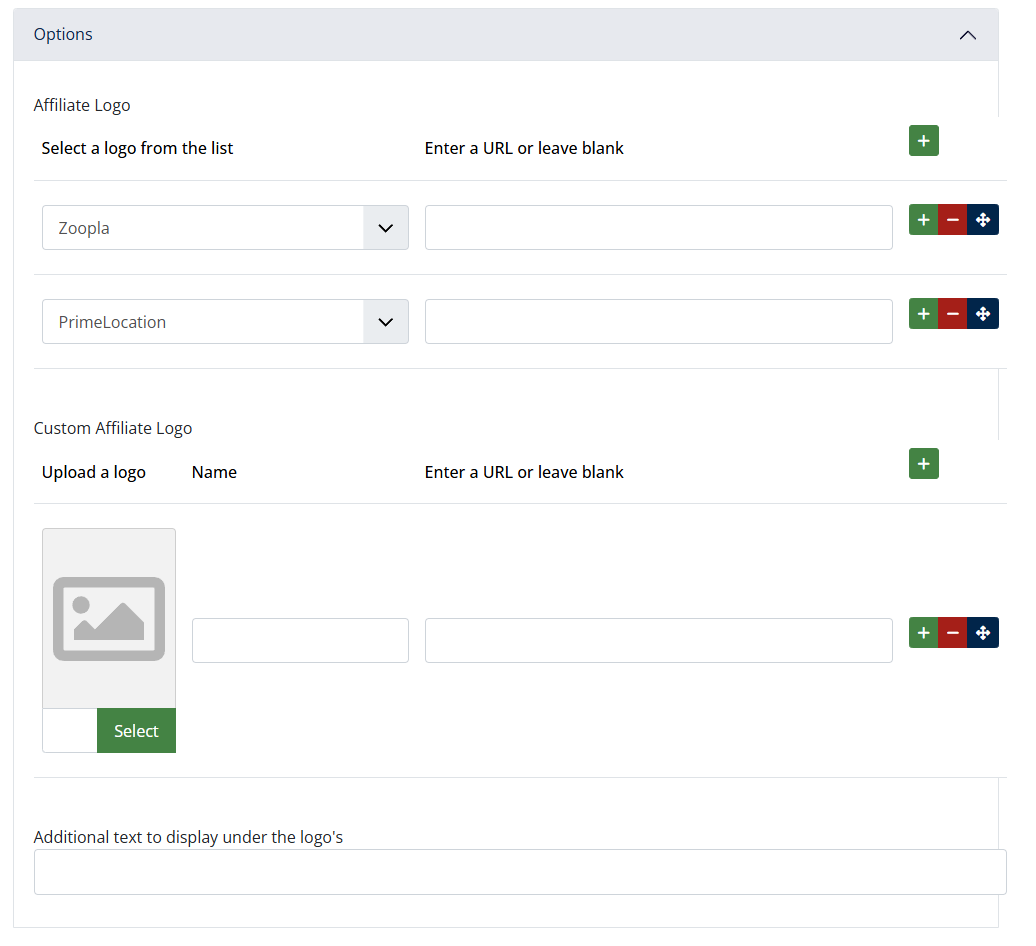
Task: Click the custom logo image placeholder
Action: point(109,618)
